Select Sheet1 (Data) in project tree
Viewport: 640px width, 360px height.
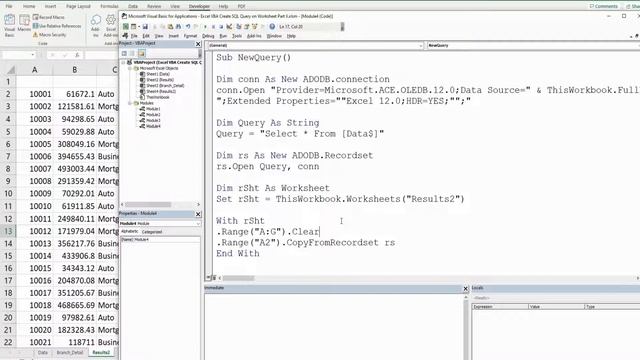pyautogui.click(x=155, y=74)
